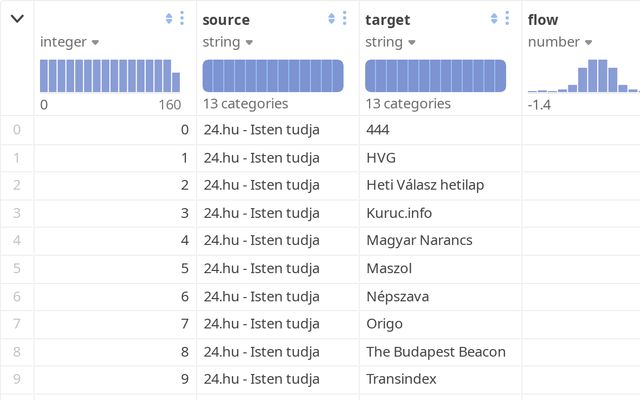Open the target column string type dropdown
This screenshot has width=640, height=400.
click(x=390, y=42)
